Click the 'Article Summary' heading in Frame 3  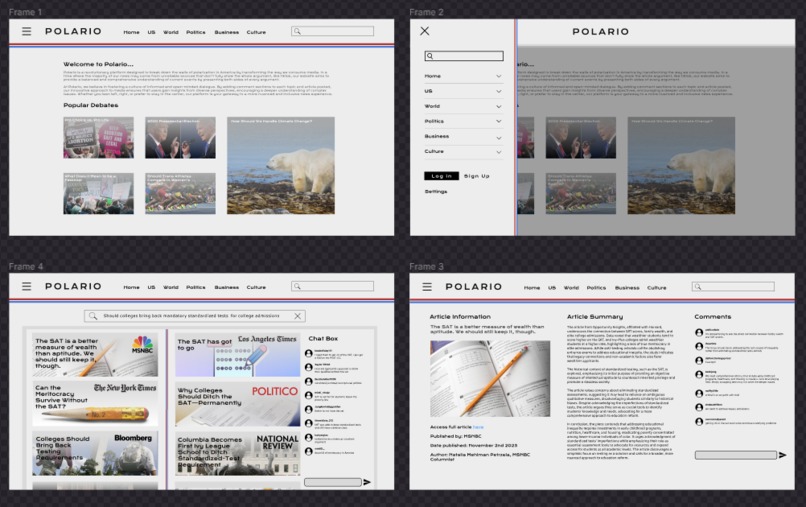click(595, 317)
